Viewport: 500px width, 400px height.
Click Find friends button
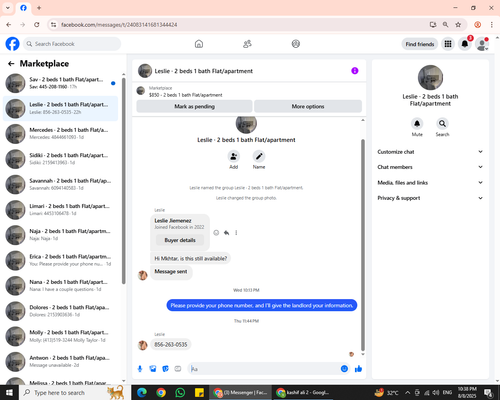[x=420, y=44]
